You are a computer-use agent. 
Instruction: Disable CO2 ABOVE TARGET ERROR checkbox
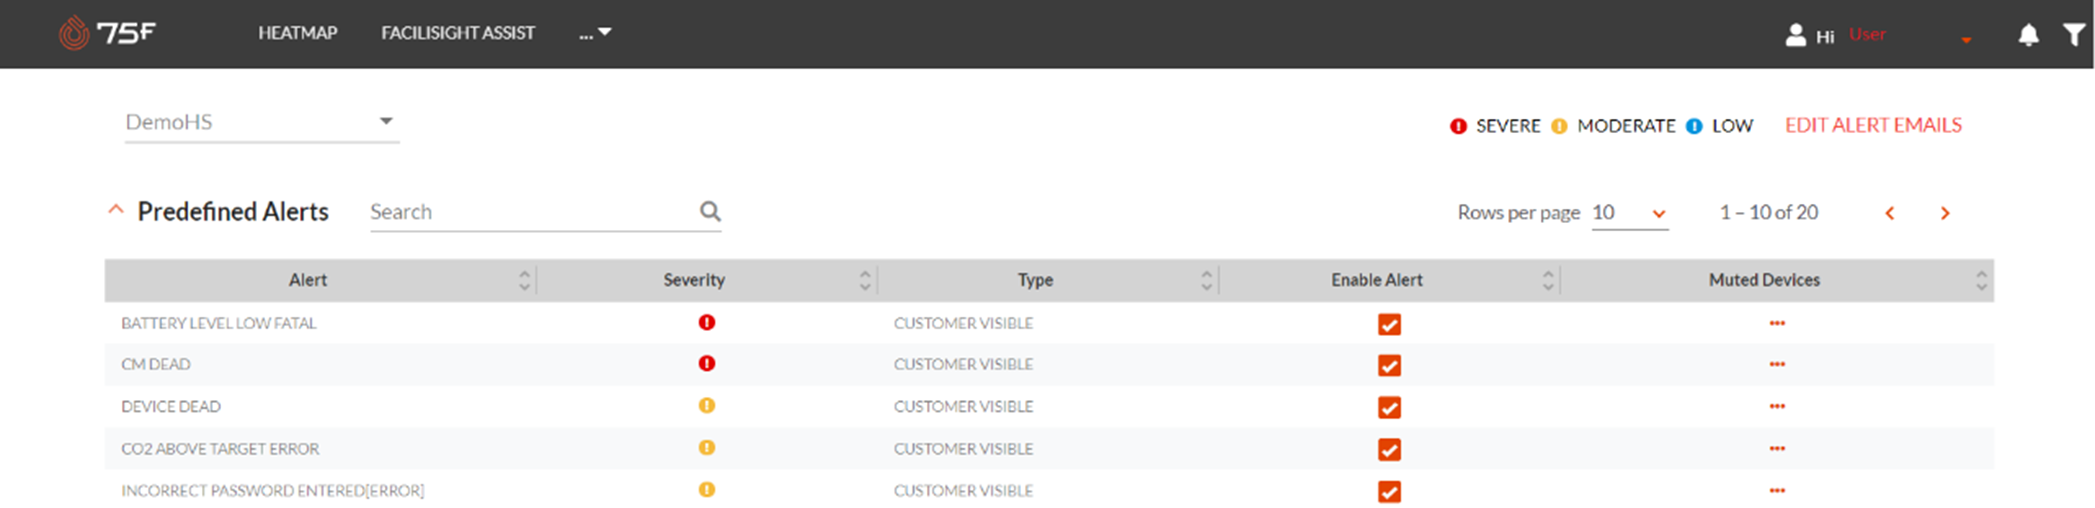pyautogui.click(x=1389, y=449)
